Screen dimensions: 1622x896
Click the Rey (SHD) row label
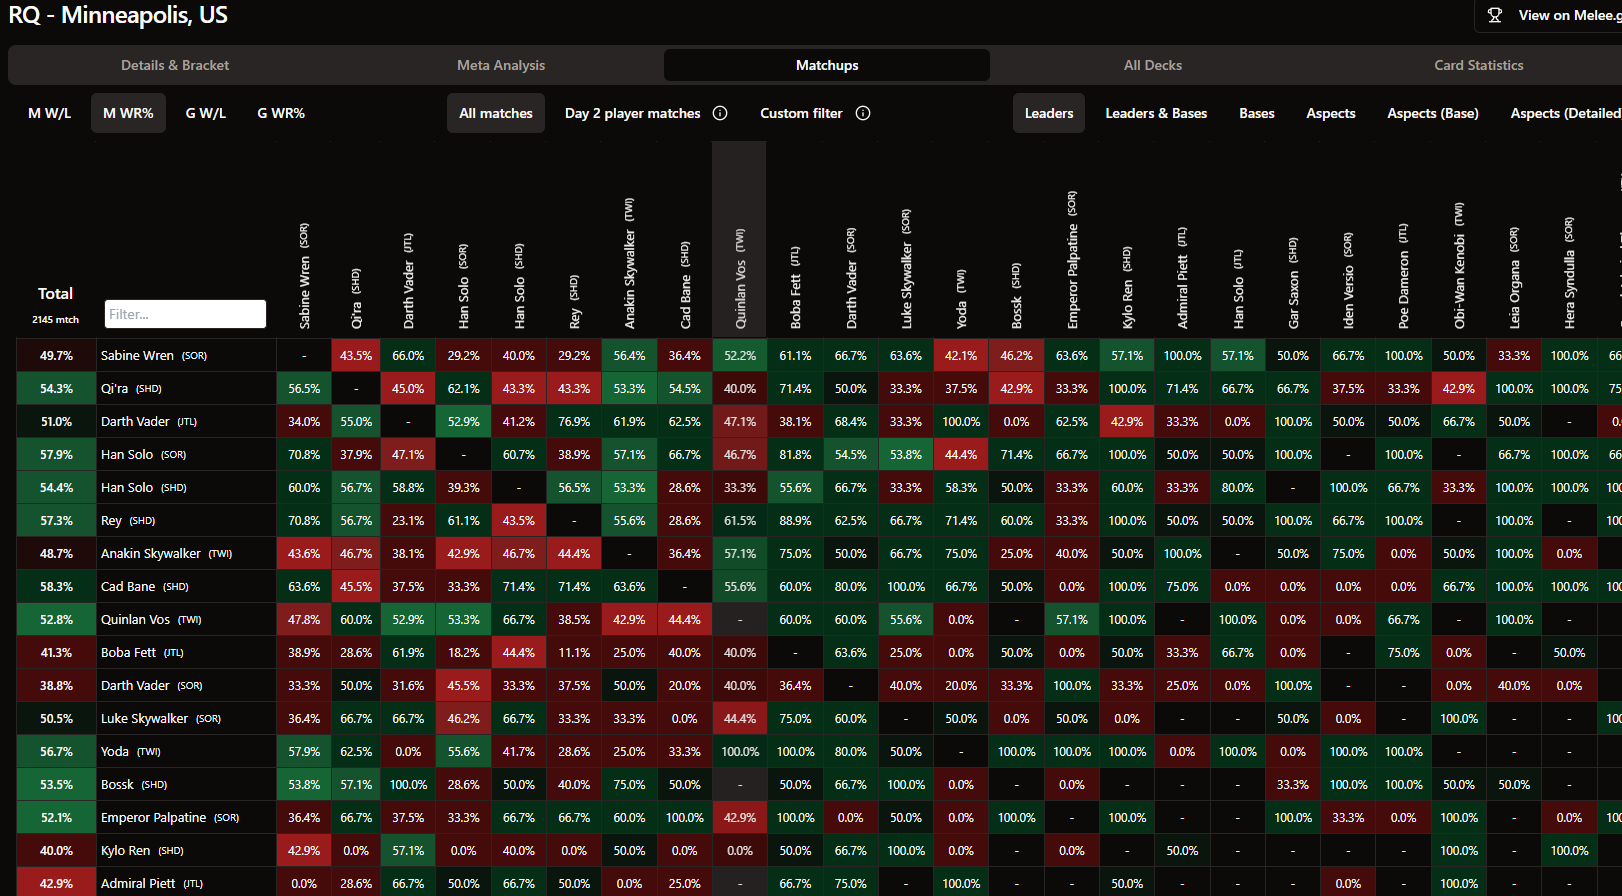coord(128,520)
